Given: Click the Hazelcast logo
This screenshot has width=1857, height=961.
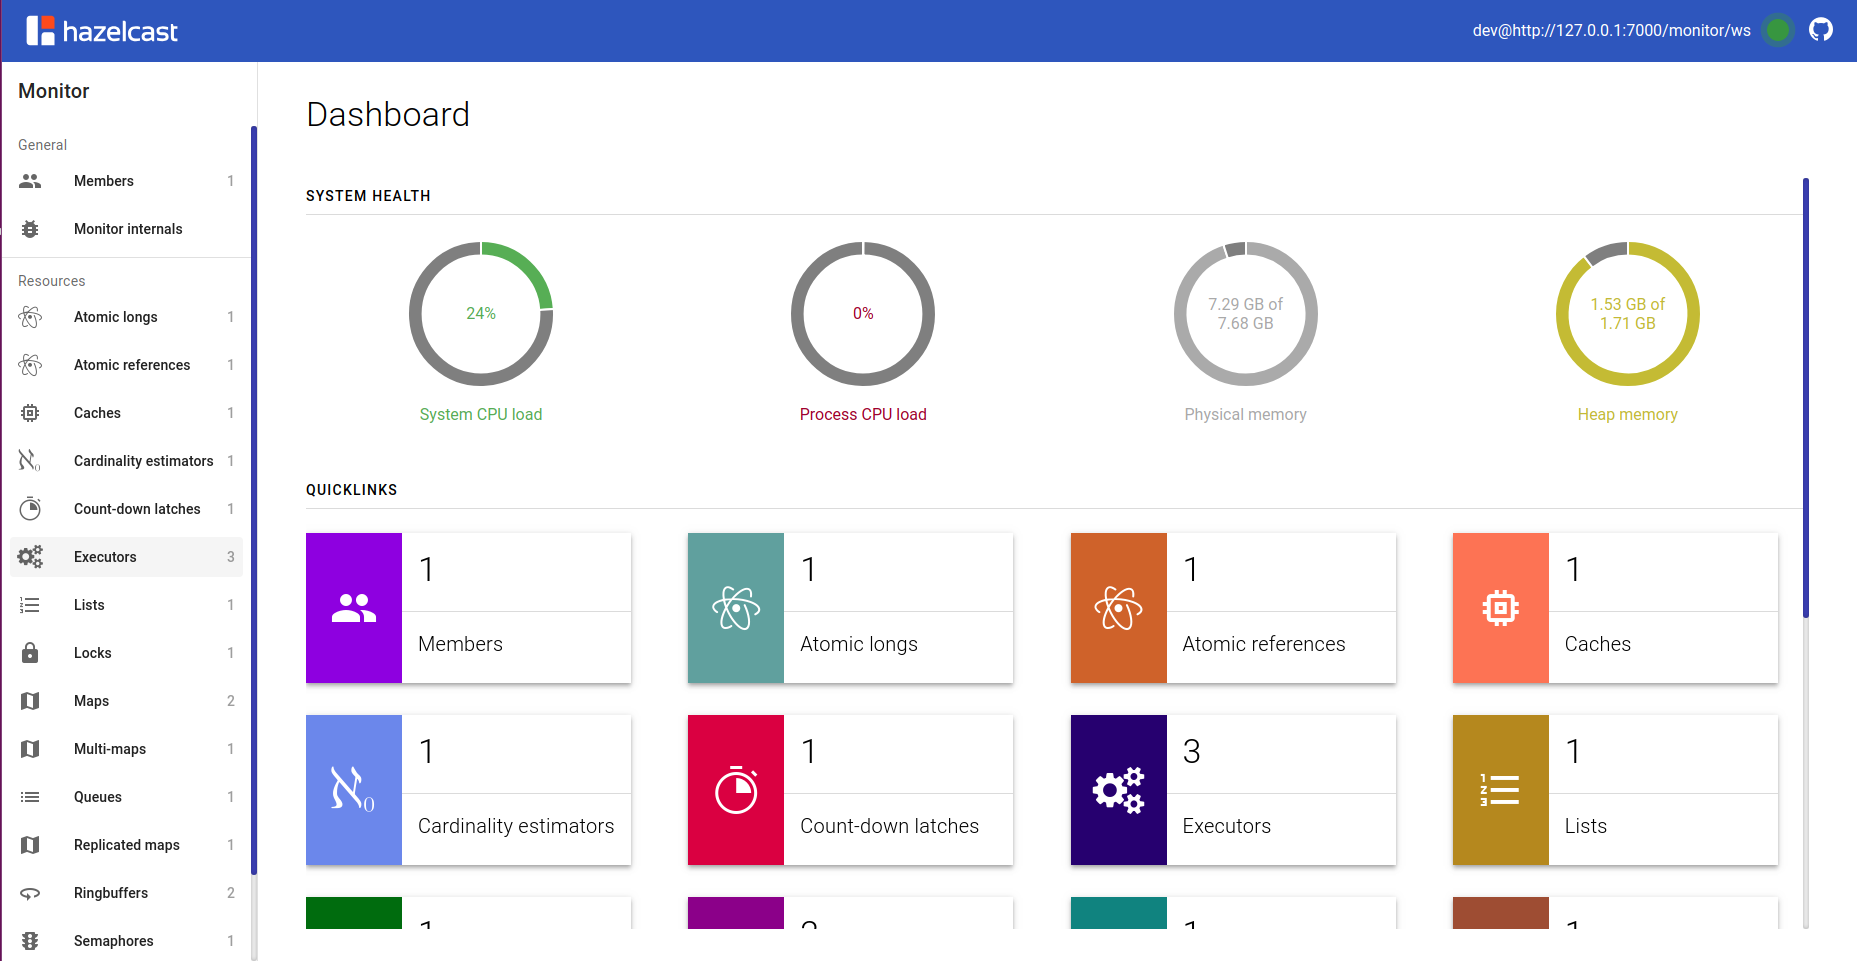Looking at the screenshot, I should (x=102, y=31).
